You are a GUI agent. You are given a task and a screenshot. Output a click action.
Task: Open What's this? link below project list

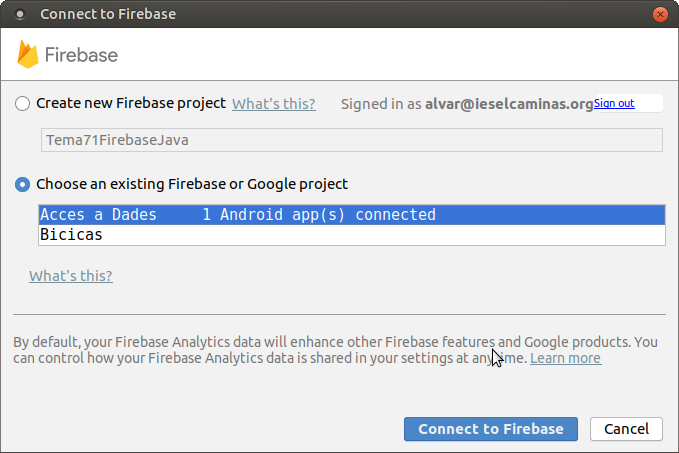(71, 276)
